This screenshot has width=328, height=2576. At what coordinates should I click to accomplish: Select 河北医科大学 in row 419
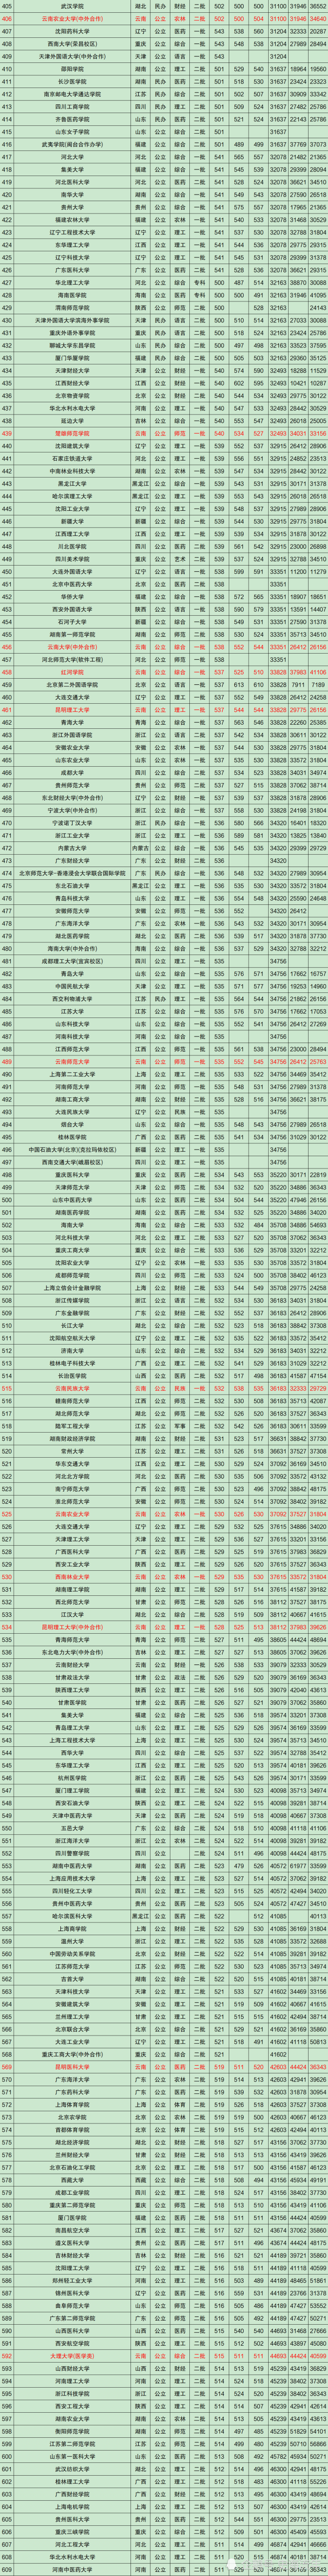tap(72, 181)
